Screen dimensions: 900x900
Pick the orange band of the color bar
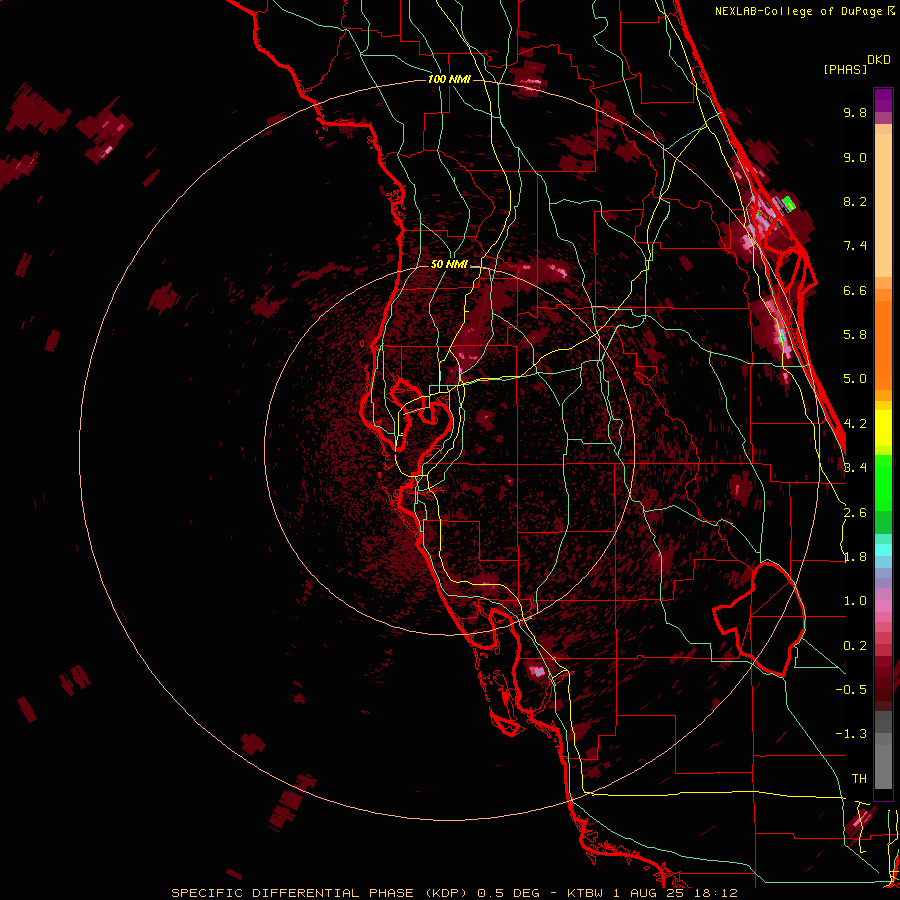point(883,344)
